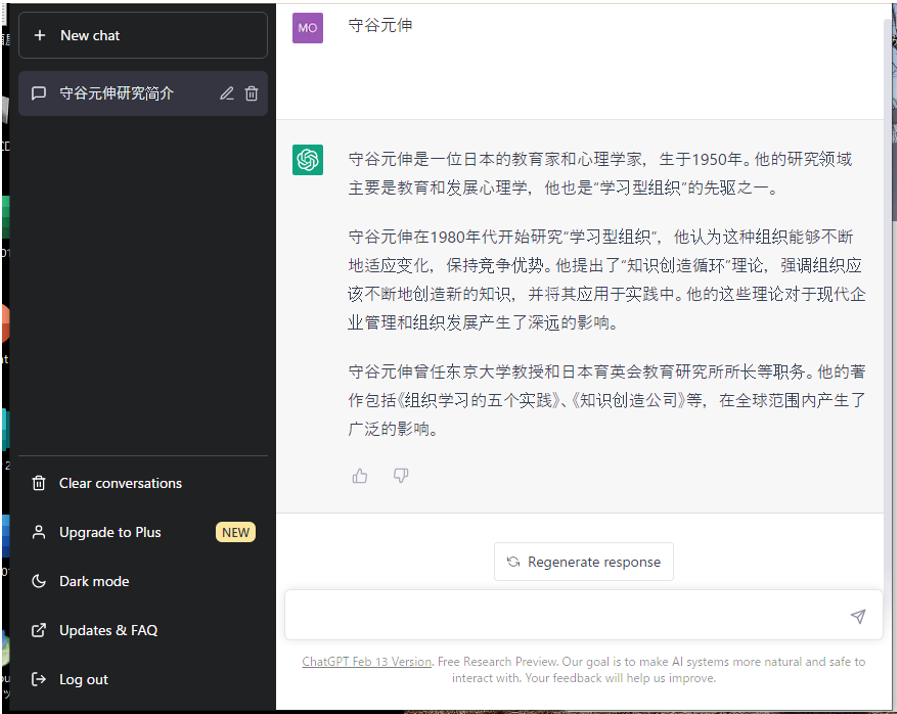
Task: Click the purple MO user avatar
Action: [308, 28]
